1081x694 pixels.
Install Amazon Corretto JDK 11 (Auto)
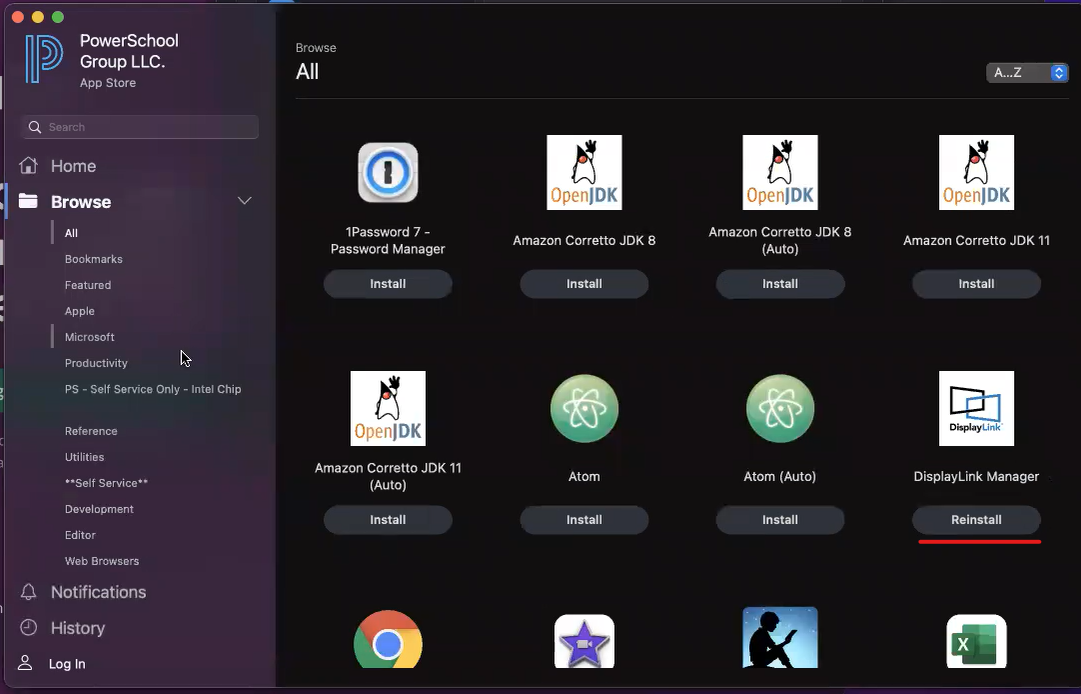pyautogui.click(x=387, y=520)
